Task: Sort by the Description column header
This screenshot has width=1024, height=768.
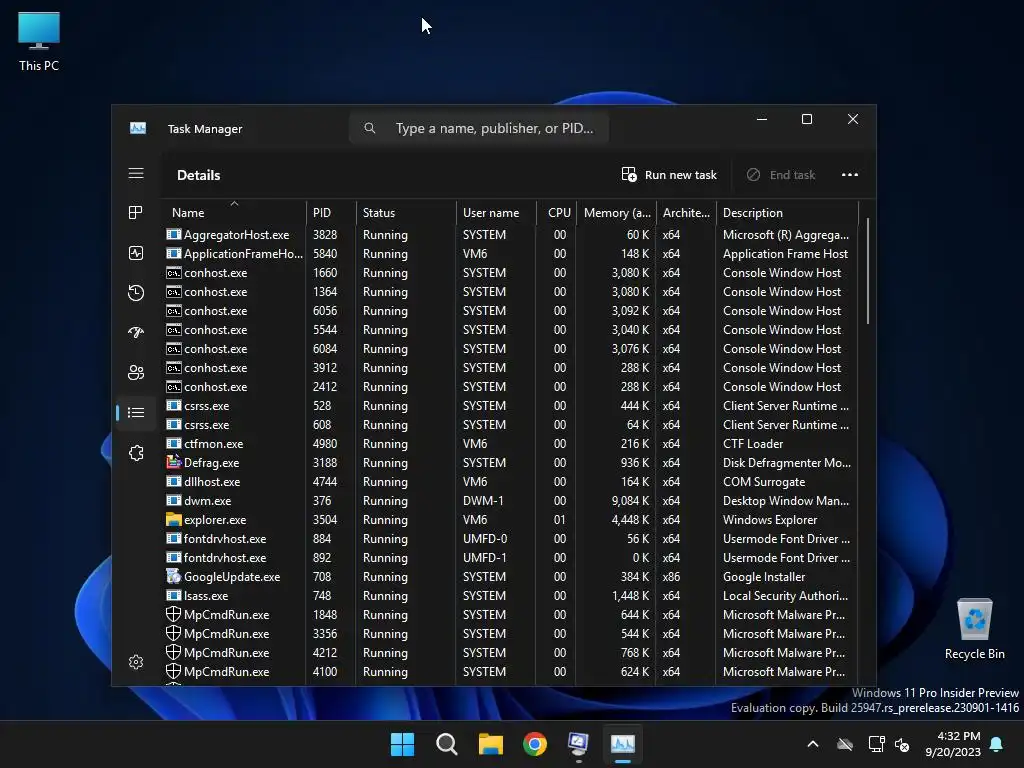Action: [787, 212]
